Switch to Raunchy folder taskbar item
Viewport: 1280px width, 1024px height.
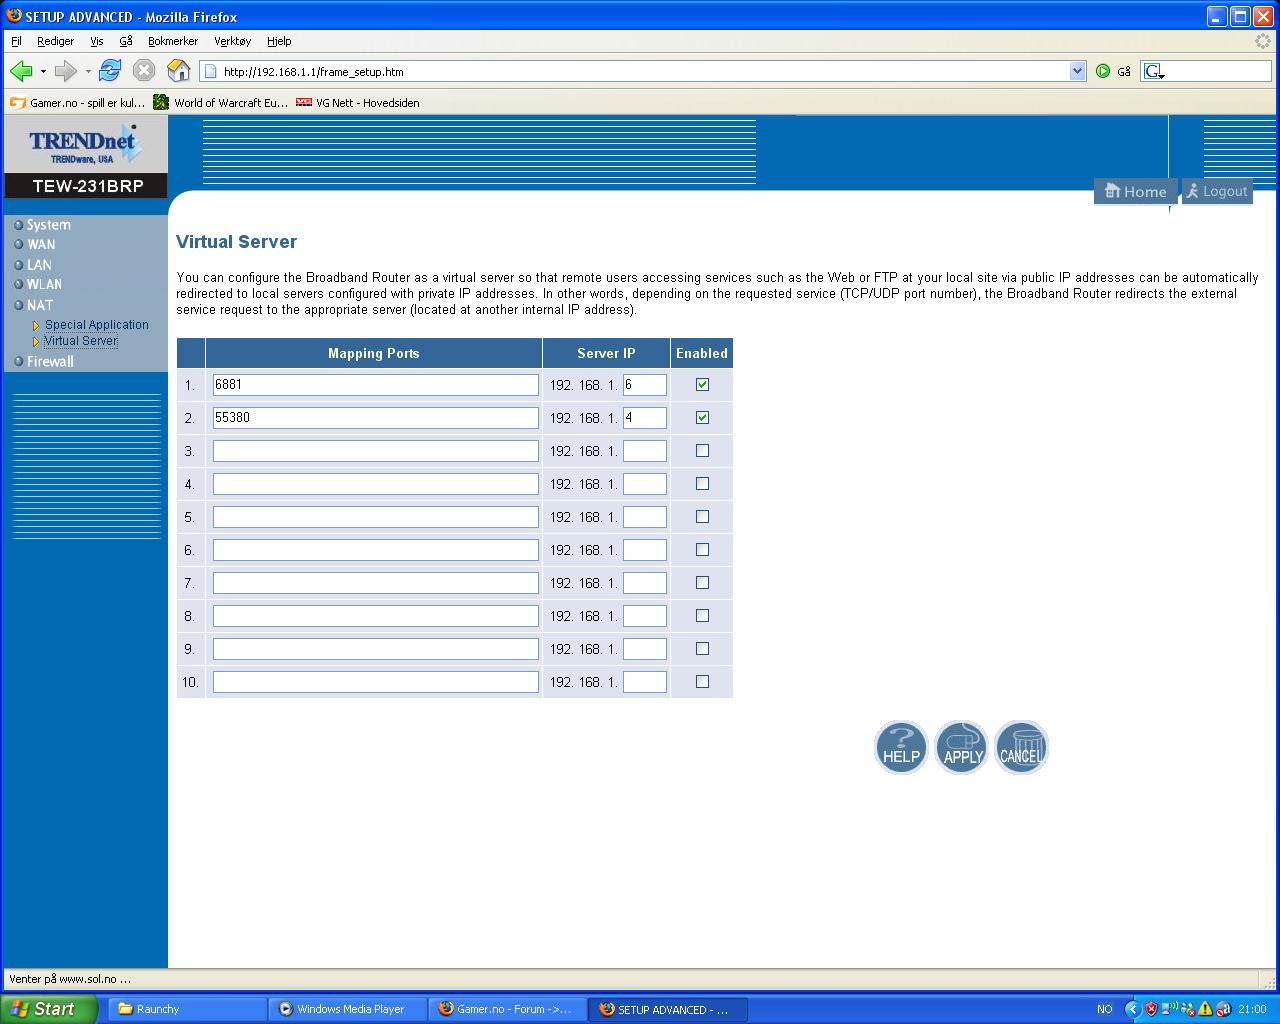pyautogui.click(x=188, y=1009)
